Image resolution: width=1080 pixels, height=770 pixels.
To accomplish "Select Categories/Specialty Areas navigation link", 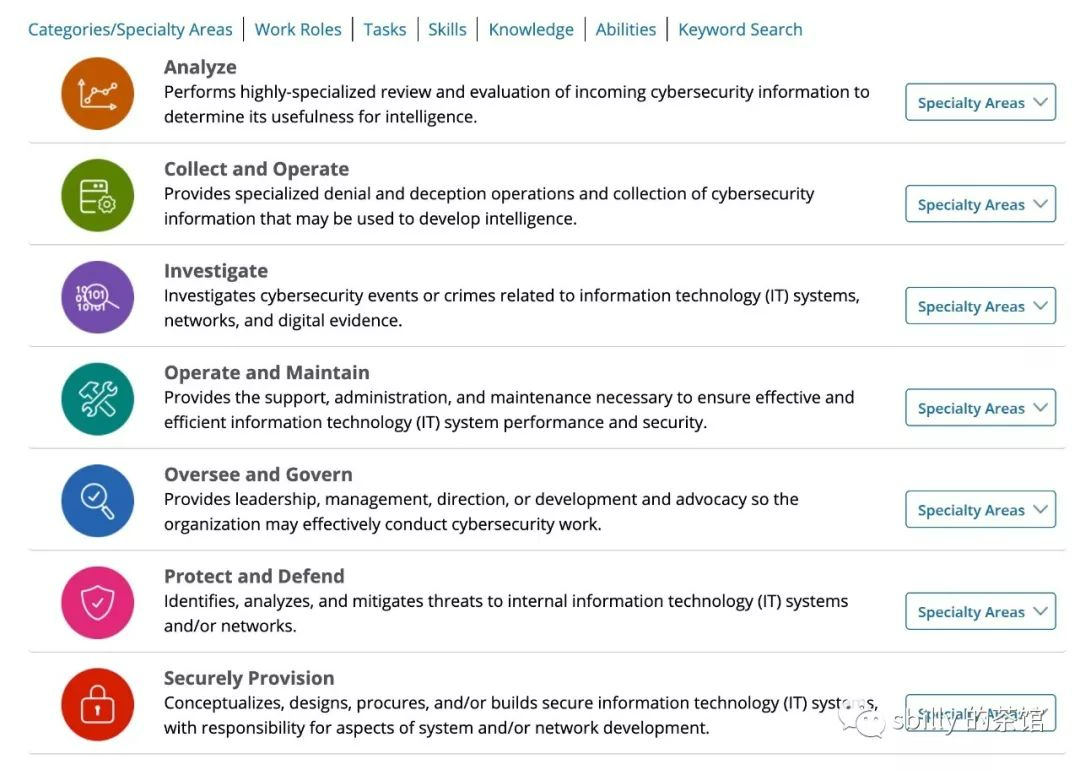I will click(130, 29).
